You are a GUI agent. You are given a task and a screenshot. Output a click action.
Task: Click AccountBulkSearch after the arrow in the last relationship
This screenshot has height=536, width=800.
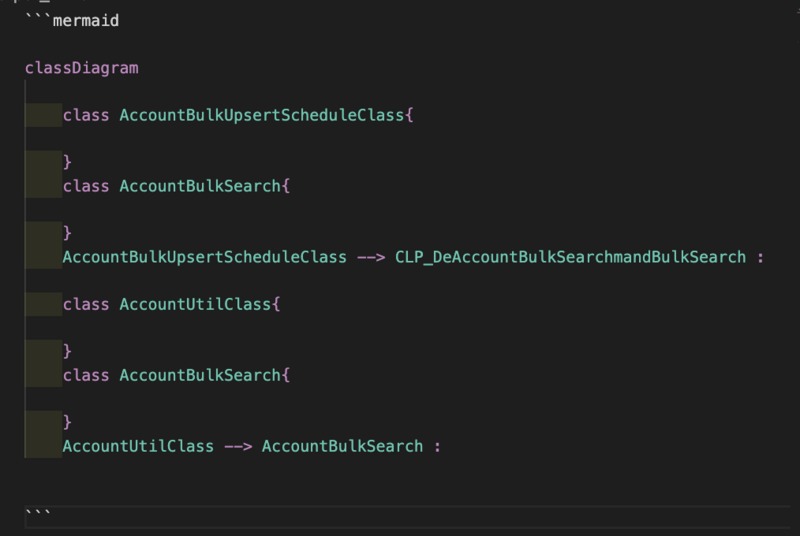coord(342,446)
